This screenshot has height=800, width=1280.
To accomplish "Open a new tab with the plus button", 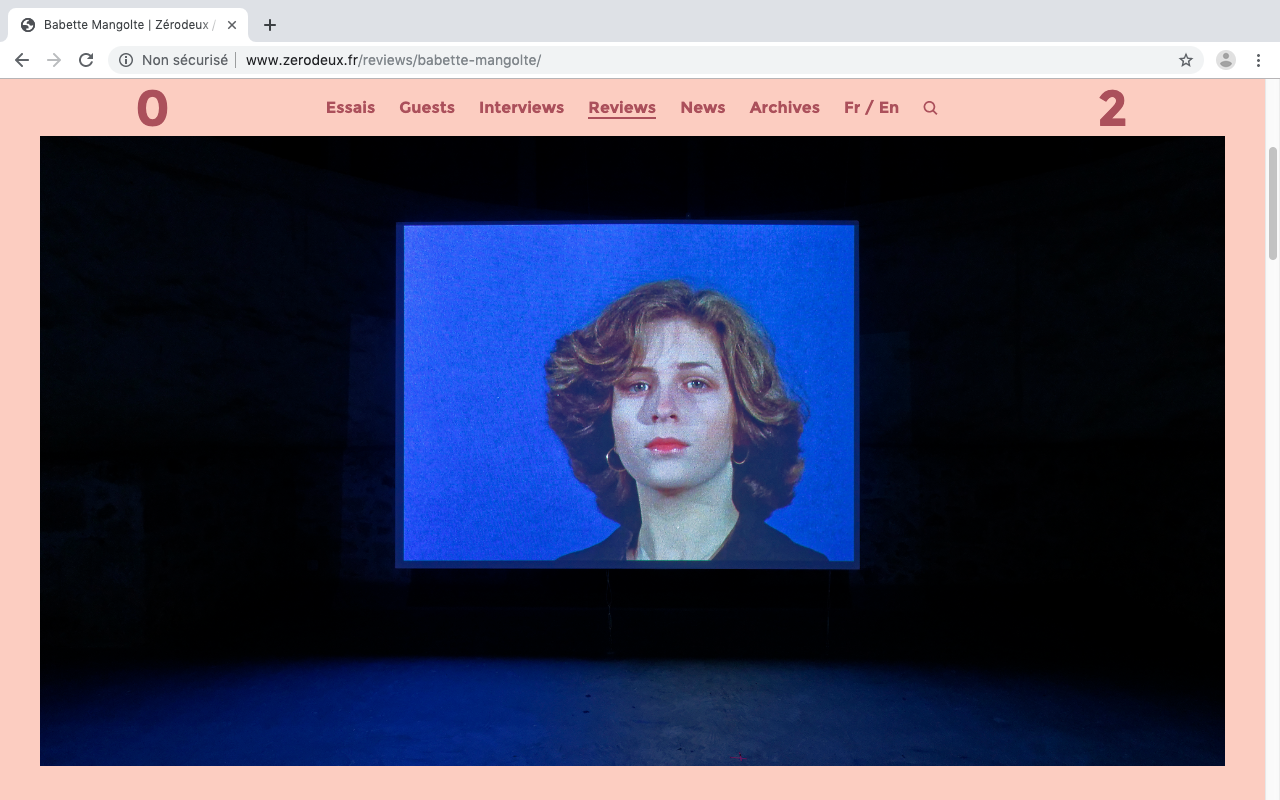I will (269, 25).
